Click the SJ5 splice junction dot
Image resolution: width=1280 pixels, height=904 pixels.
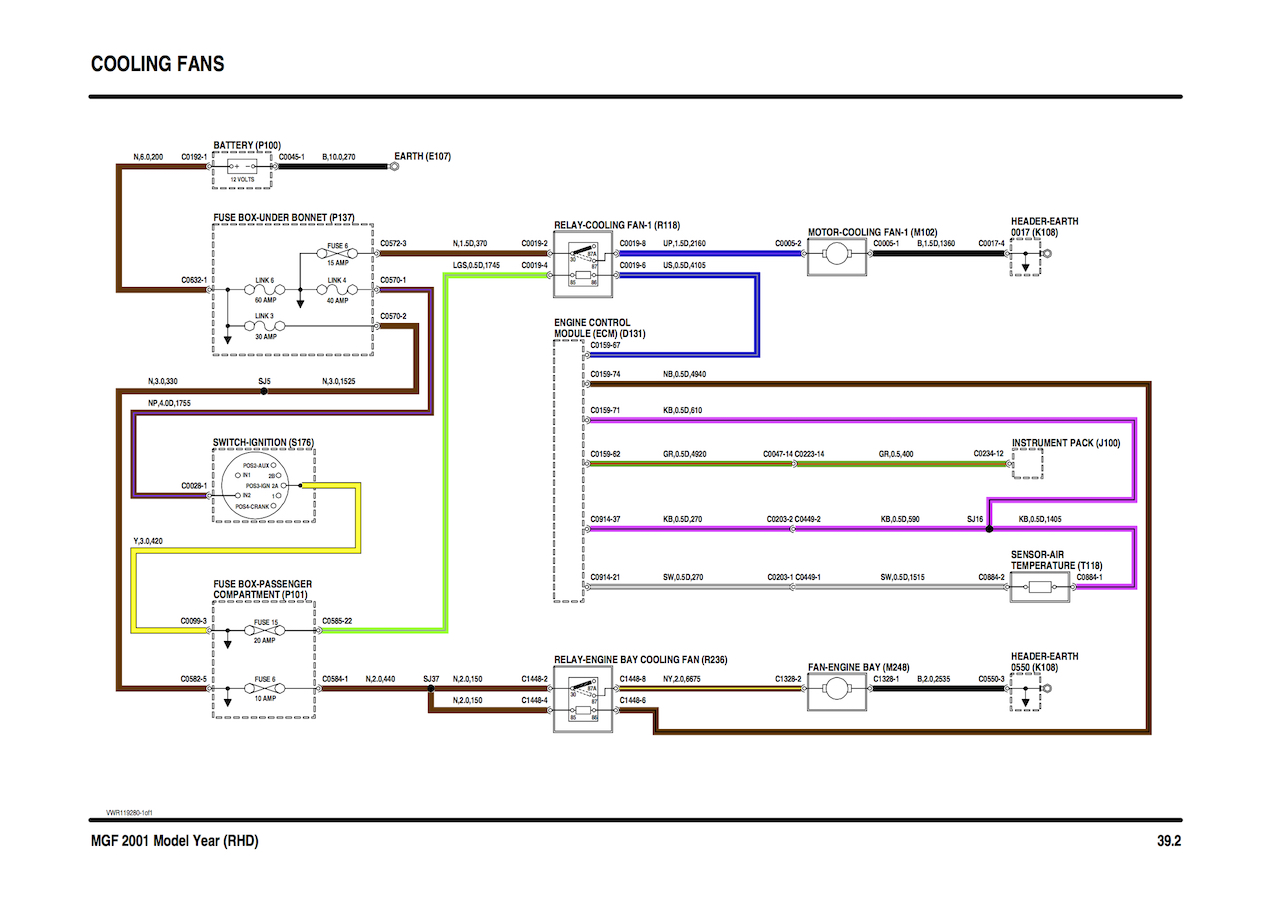click(264, 392)
